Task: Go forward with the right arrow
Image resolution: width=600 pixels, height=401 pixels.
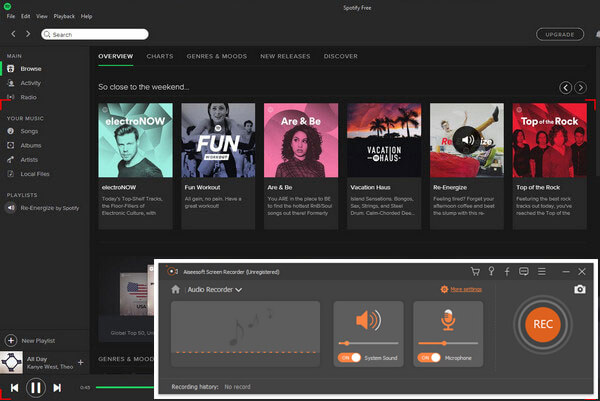Action: (28, 34)
